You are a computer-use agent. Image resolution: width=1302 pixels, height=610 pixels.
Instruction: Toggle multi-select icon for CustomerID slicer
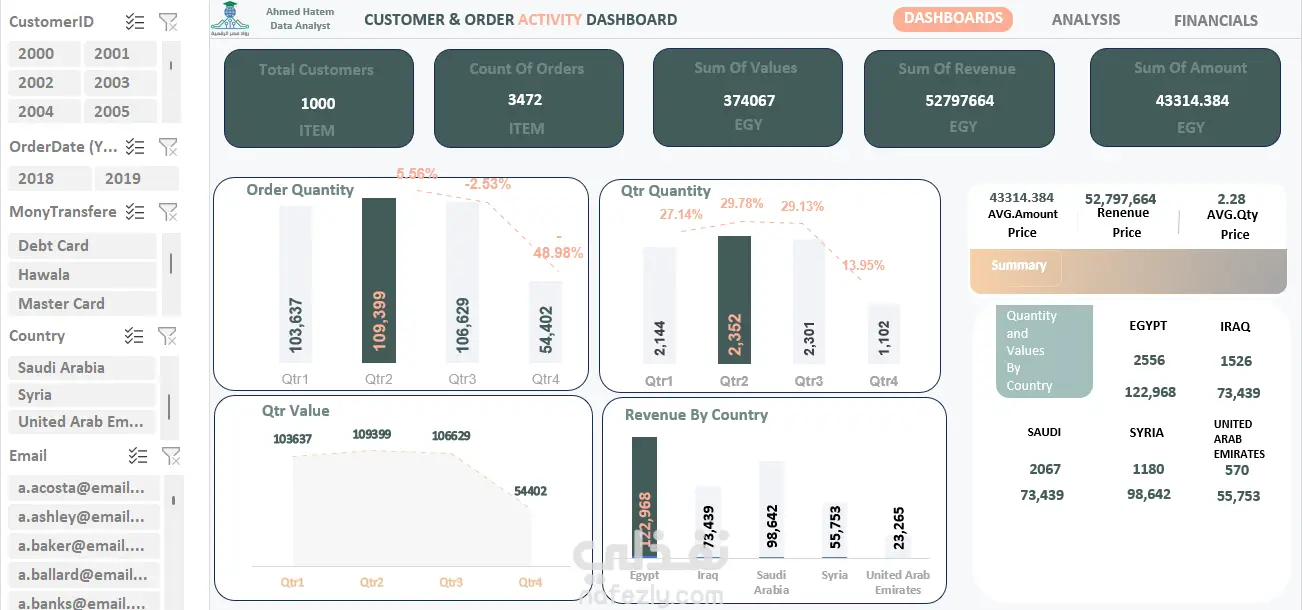pyautogui.click(x=135, y=22)
